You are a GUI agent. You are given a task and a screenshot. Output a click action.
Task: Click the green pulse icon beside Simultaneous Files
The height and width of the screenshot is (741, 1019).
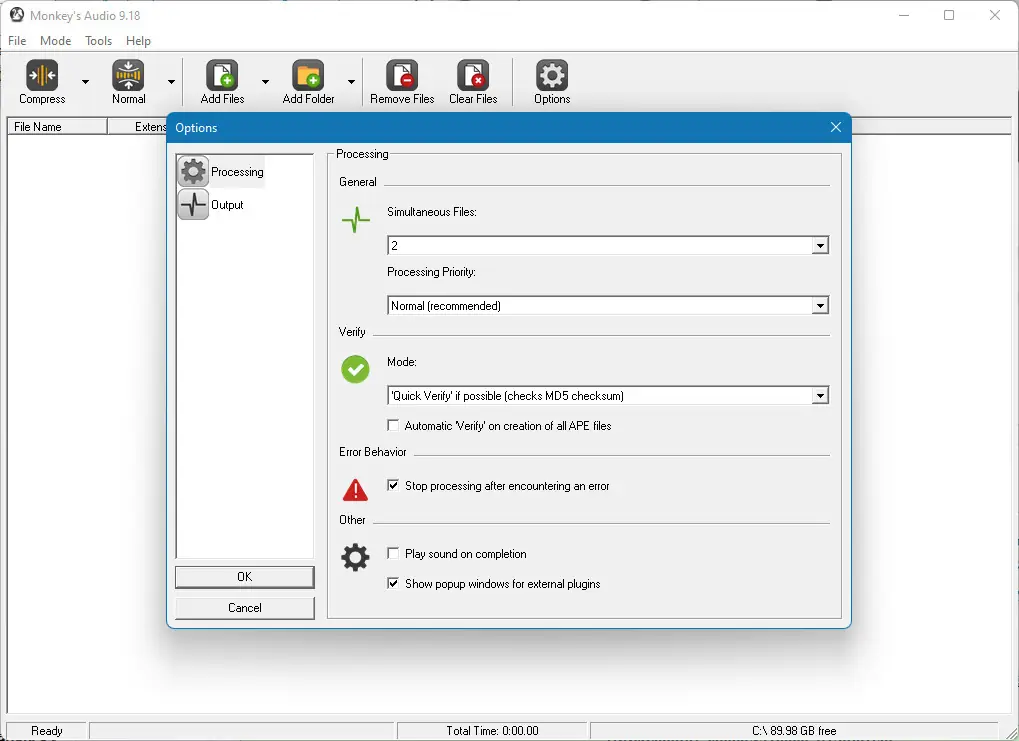pos(355,220)
